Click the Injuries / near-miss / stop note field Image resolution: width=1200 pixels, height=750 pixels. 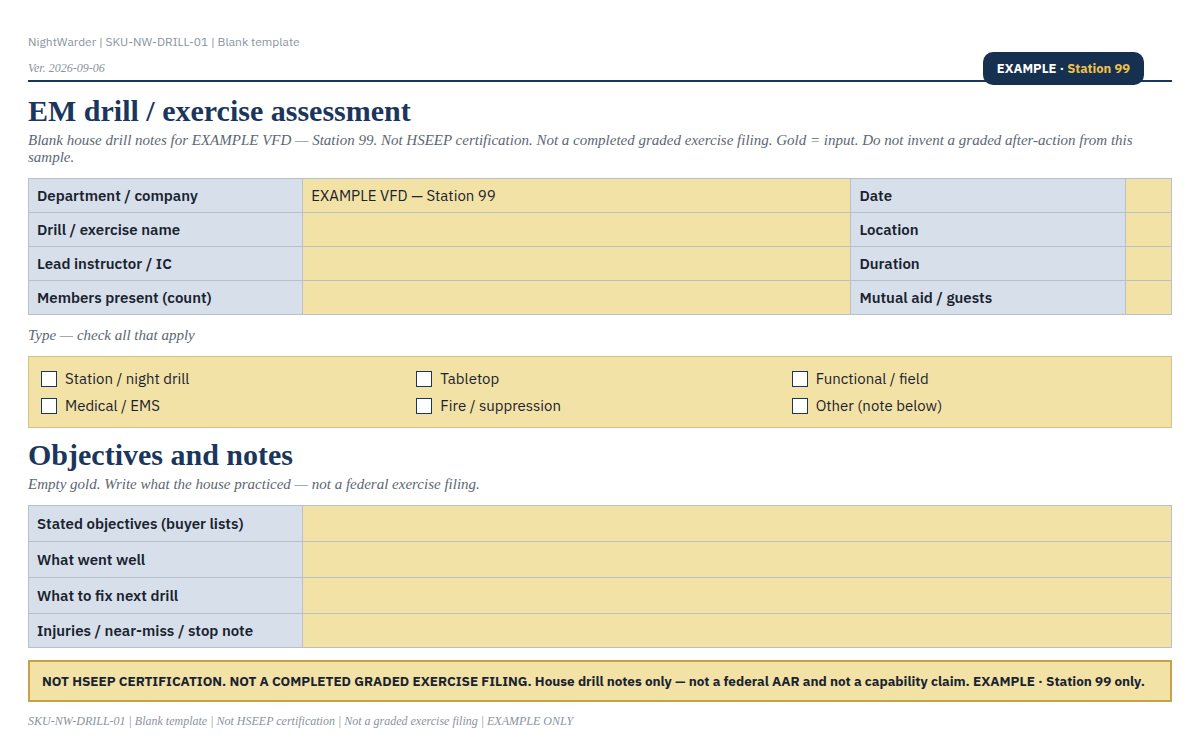(737, 631)
